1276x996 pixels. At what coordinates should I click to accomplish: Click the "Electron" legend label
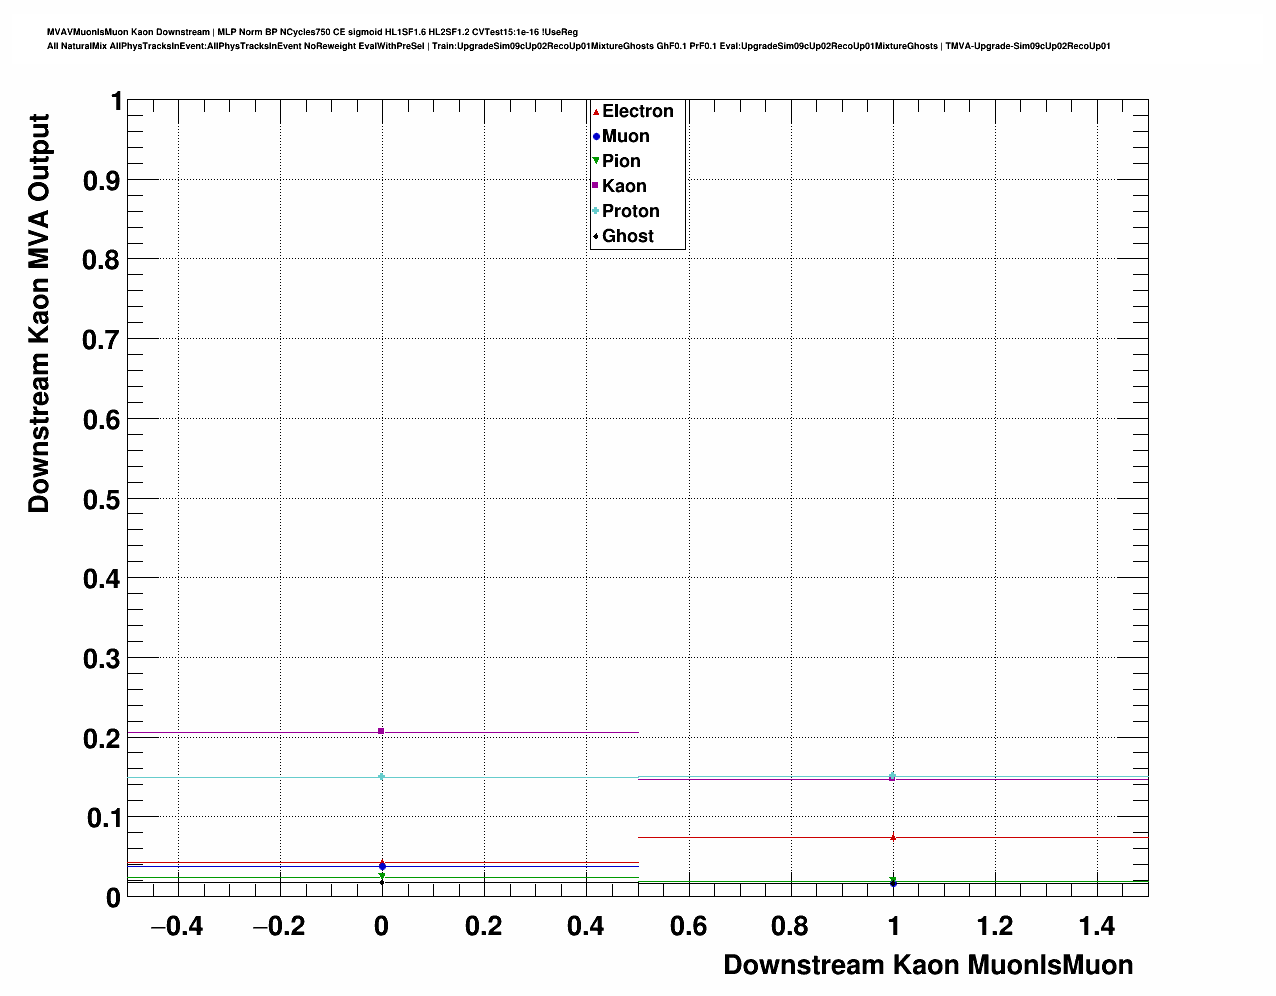pos(638,111)
